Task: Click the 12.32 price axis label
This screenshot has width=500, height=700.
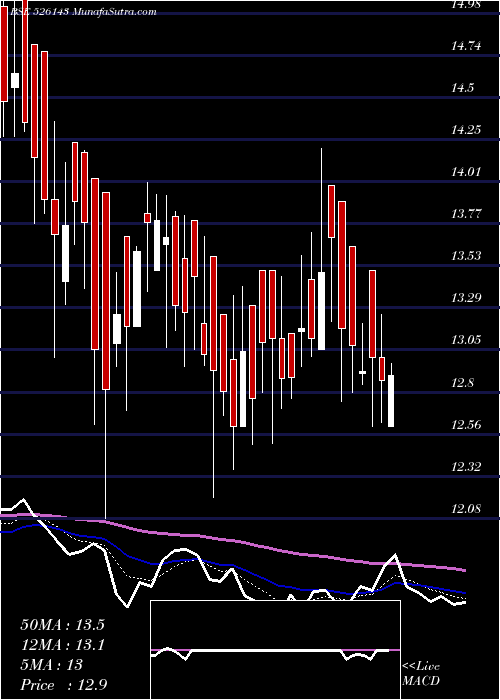Action: [x=467, y=467]
